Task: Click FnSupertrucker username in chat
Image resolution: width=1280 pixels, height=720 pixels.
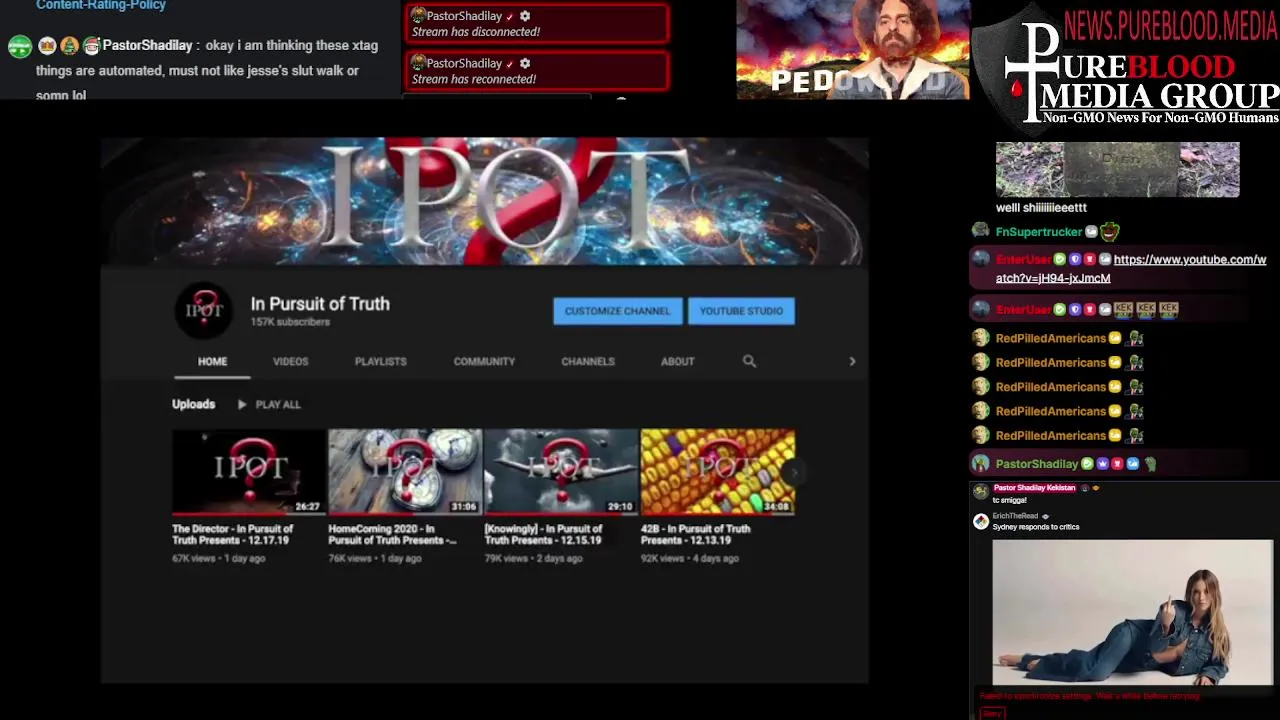Action: click(1038, 232)
